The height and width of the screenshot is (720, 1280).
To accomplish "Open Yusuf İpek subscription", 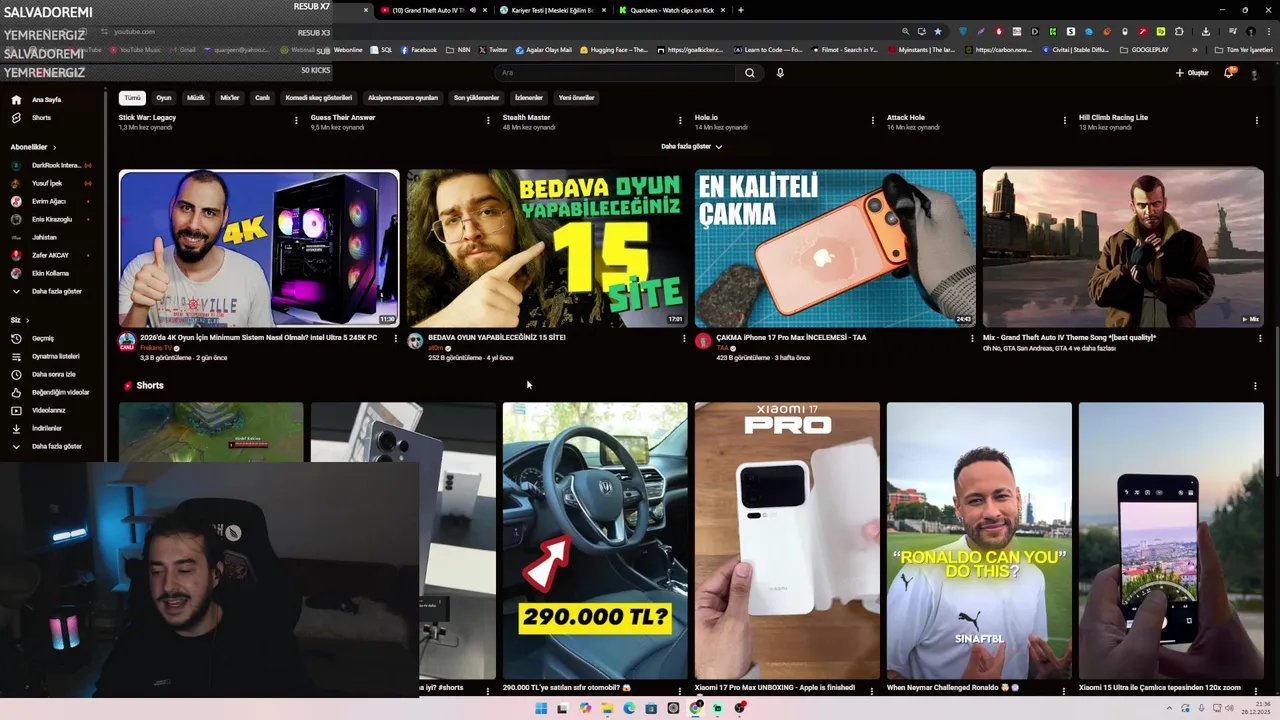I will 50,183.
